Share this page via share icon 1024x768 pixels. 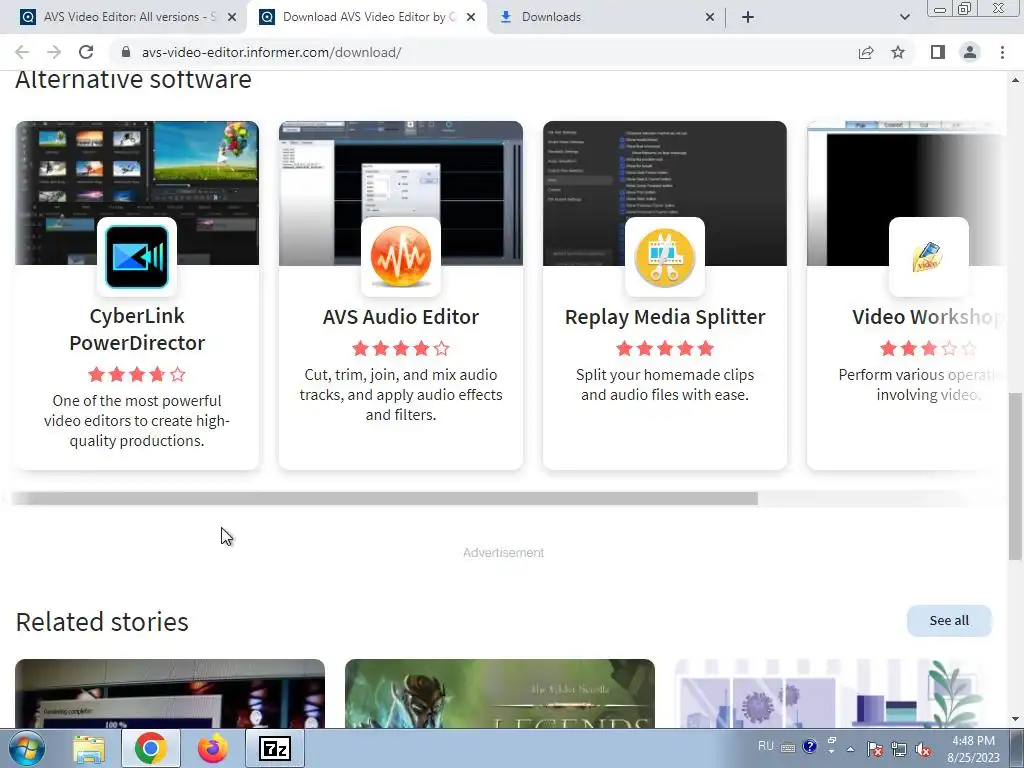tap(866, 52)
